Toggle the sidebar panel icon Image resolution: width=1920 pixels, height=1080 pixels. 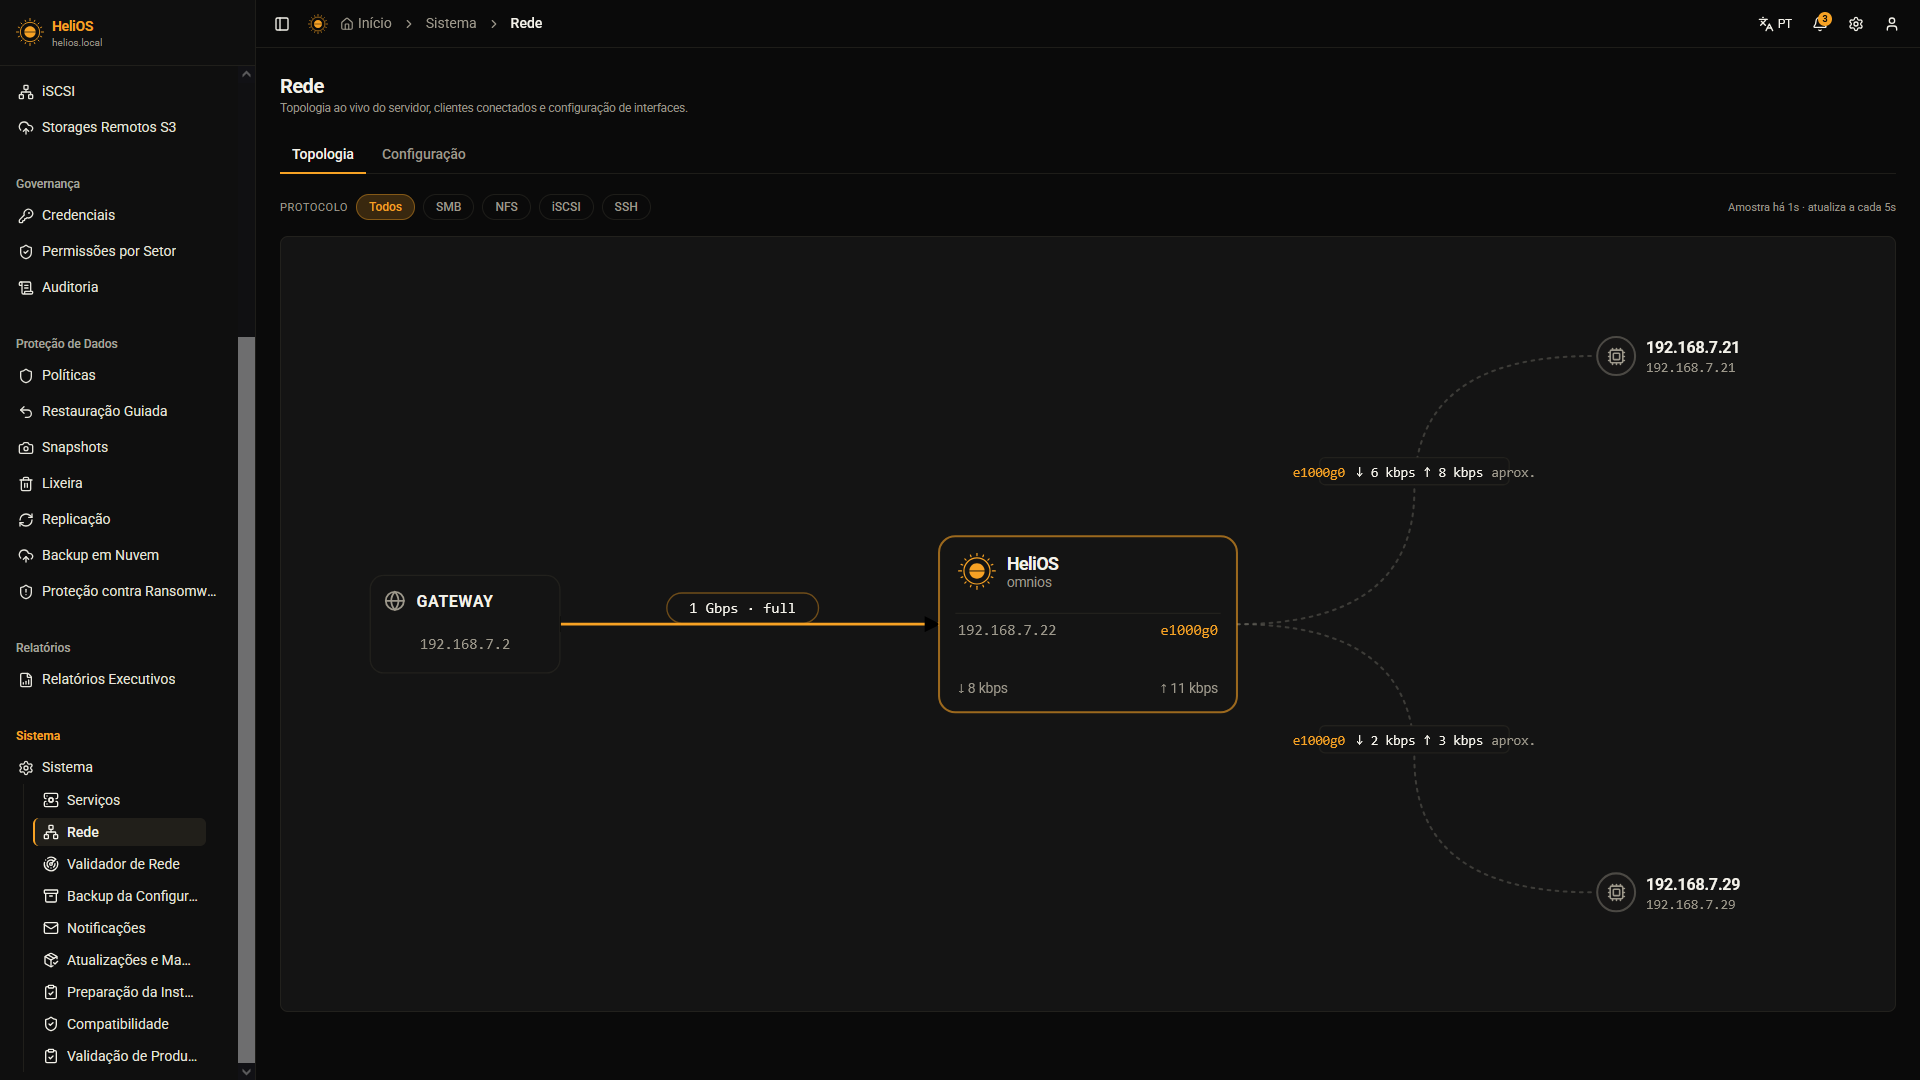coord(282,24)
